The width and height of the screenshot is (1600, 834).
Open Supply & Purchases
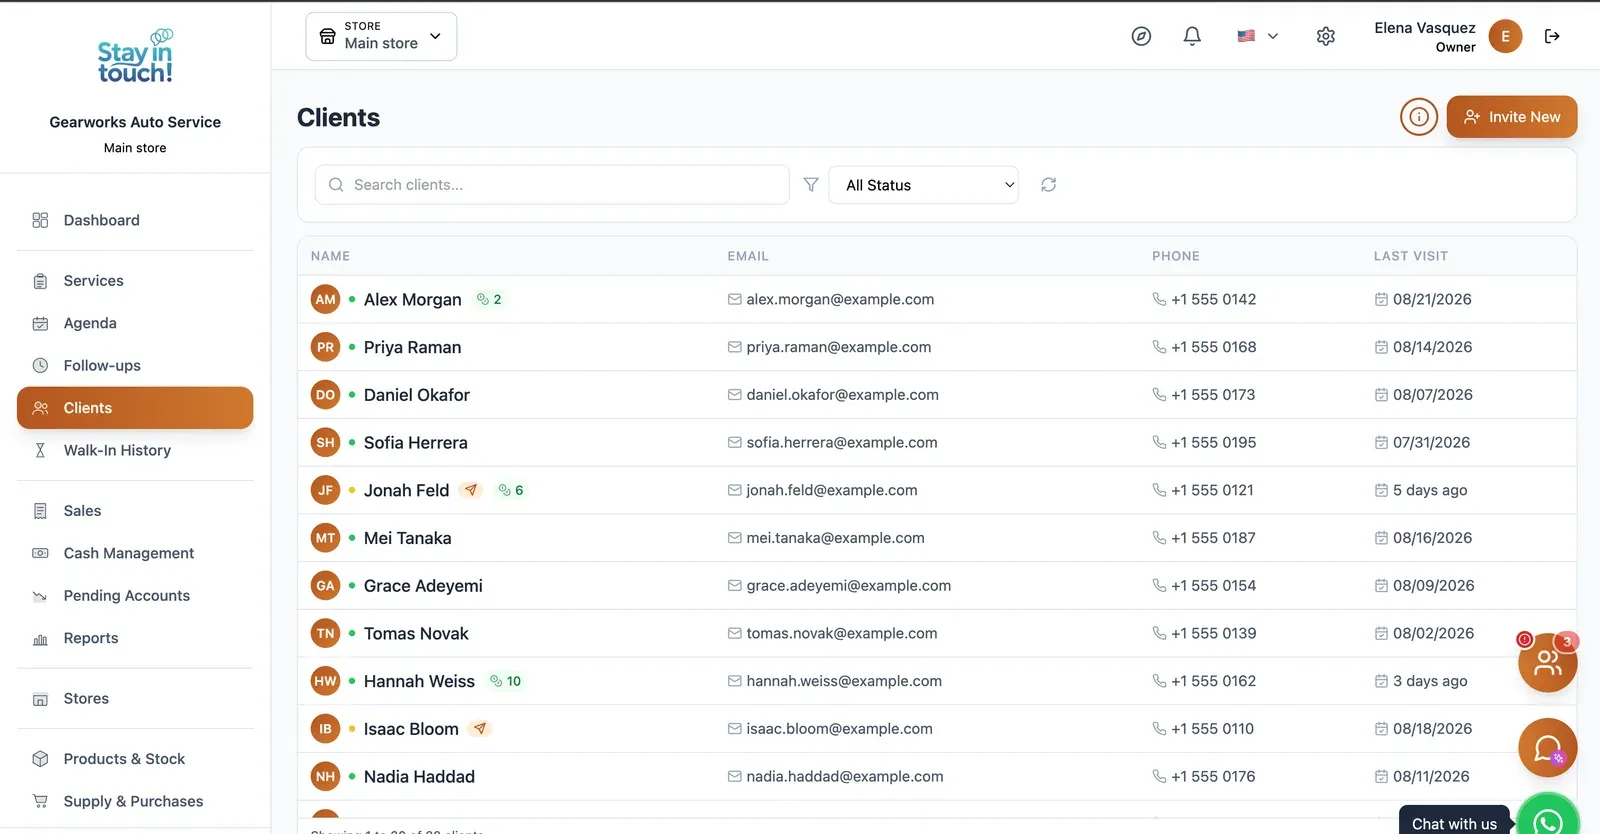135,801
